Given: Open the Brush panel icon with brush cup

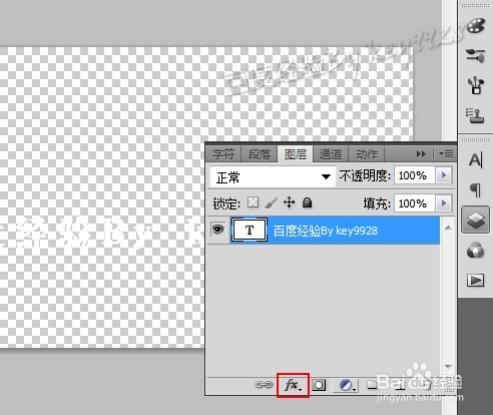Looking at the screenshot, I should point(475,85).
